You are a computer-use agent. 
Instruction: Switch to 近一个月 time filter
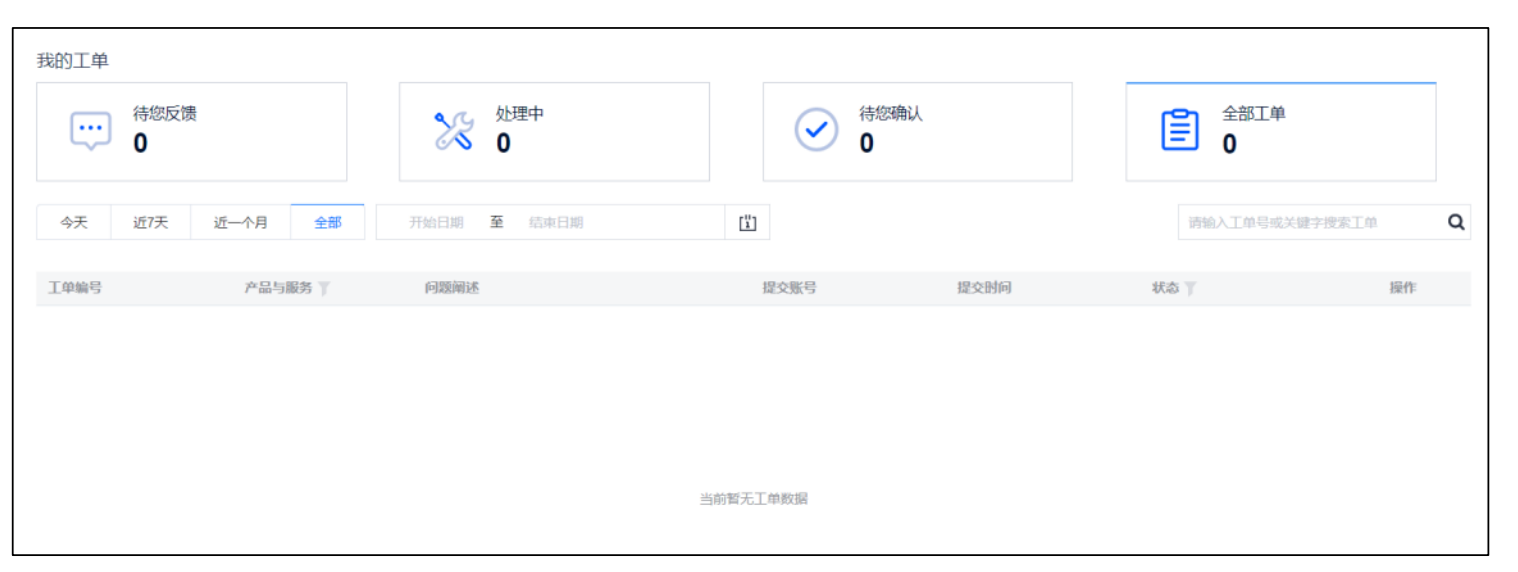[241, 223]
